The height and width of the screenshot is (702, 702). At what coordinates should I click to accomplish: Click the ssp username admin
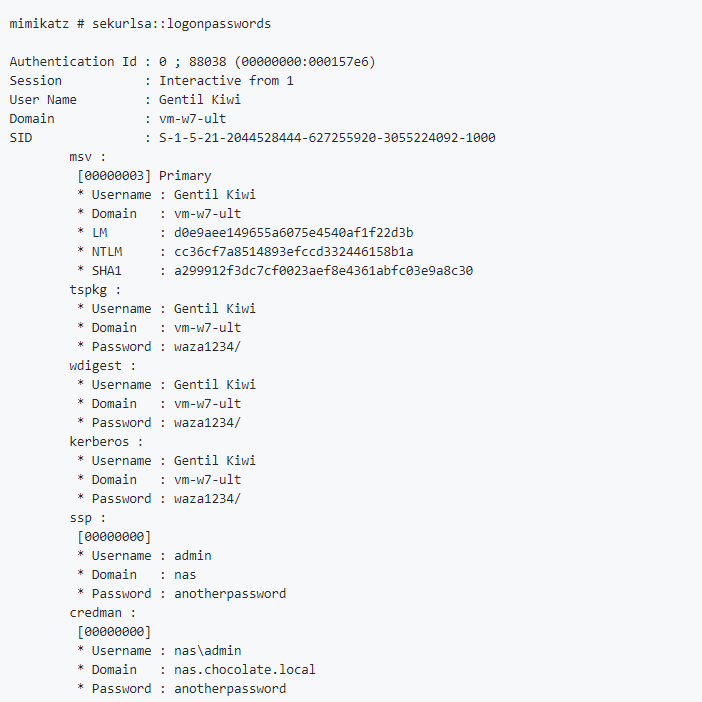(193, 556)
